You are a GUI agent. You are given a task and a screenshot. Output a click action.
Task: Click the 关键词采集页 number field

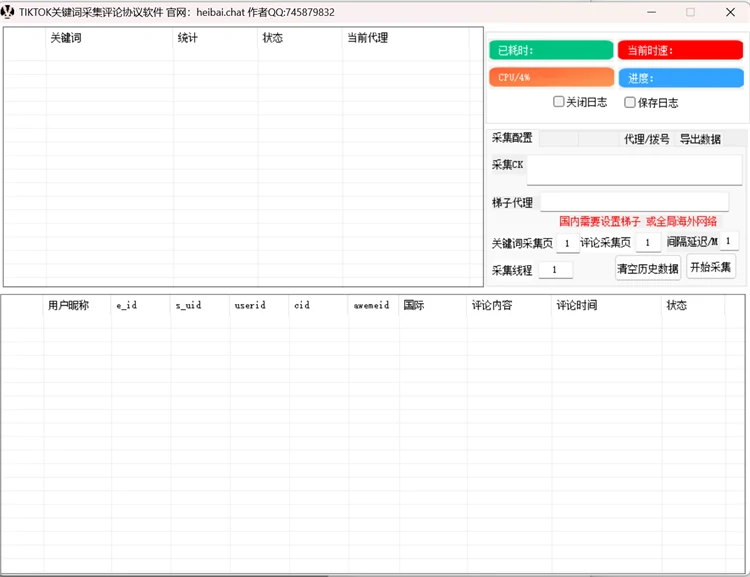(568, 243)
